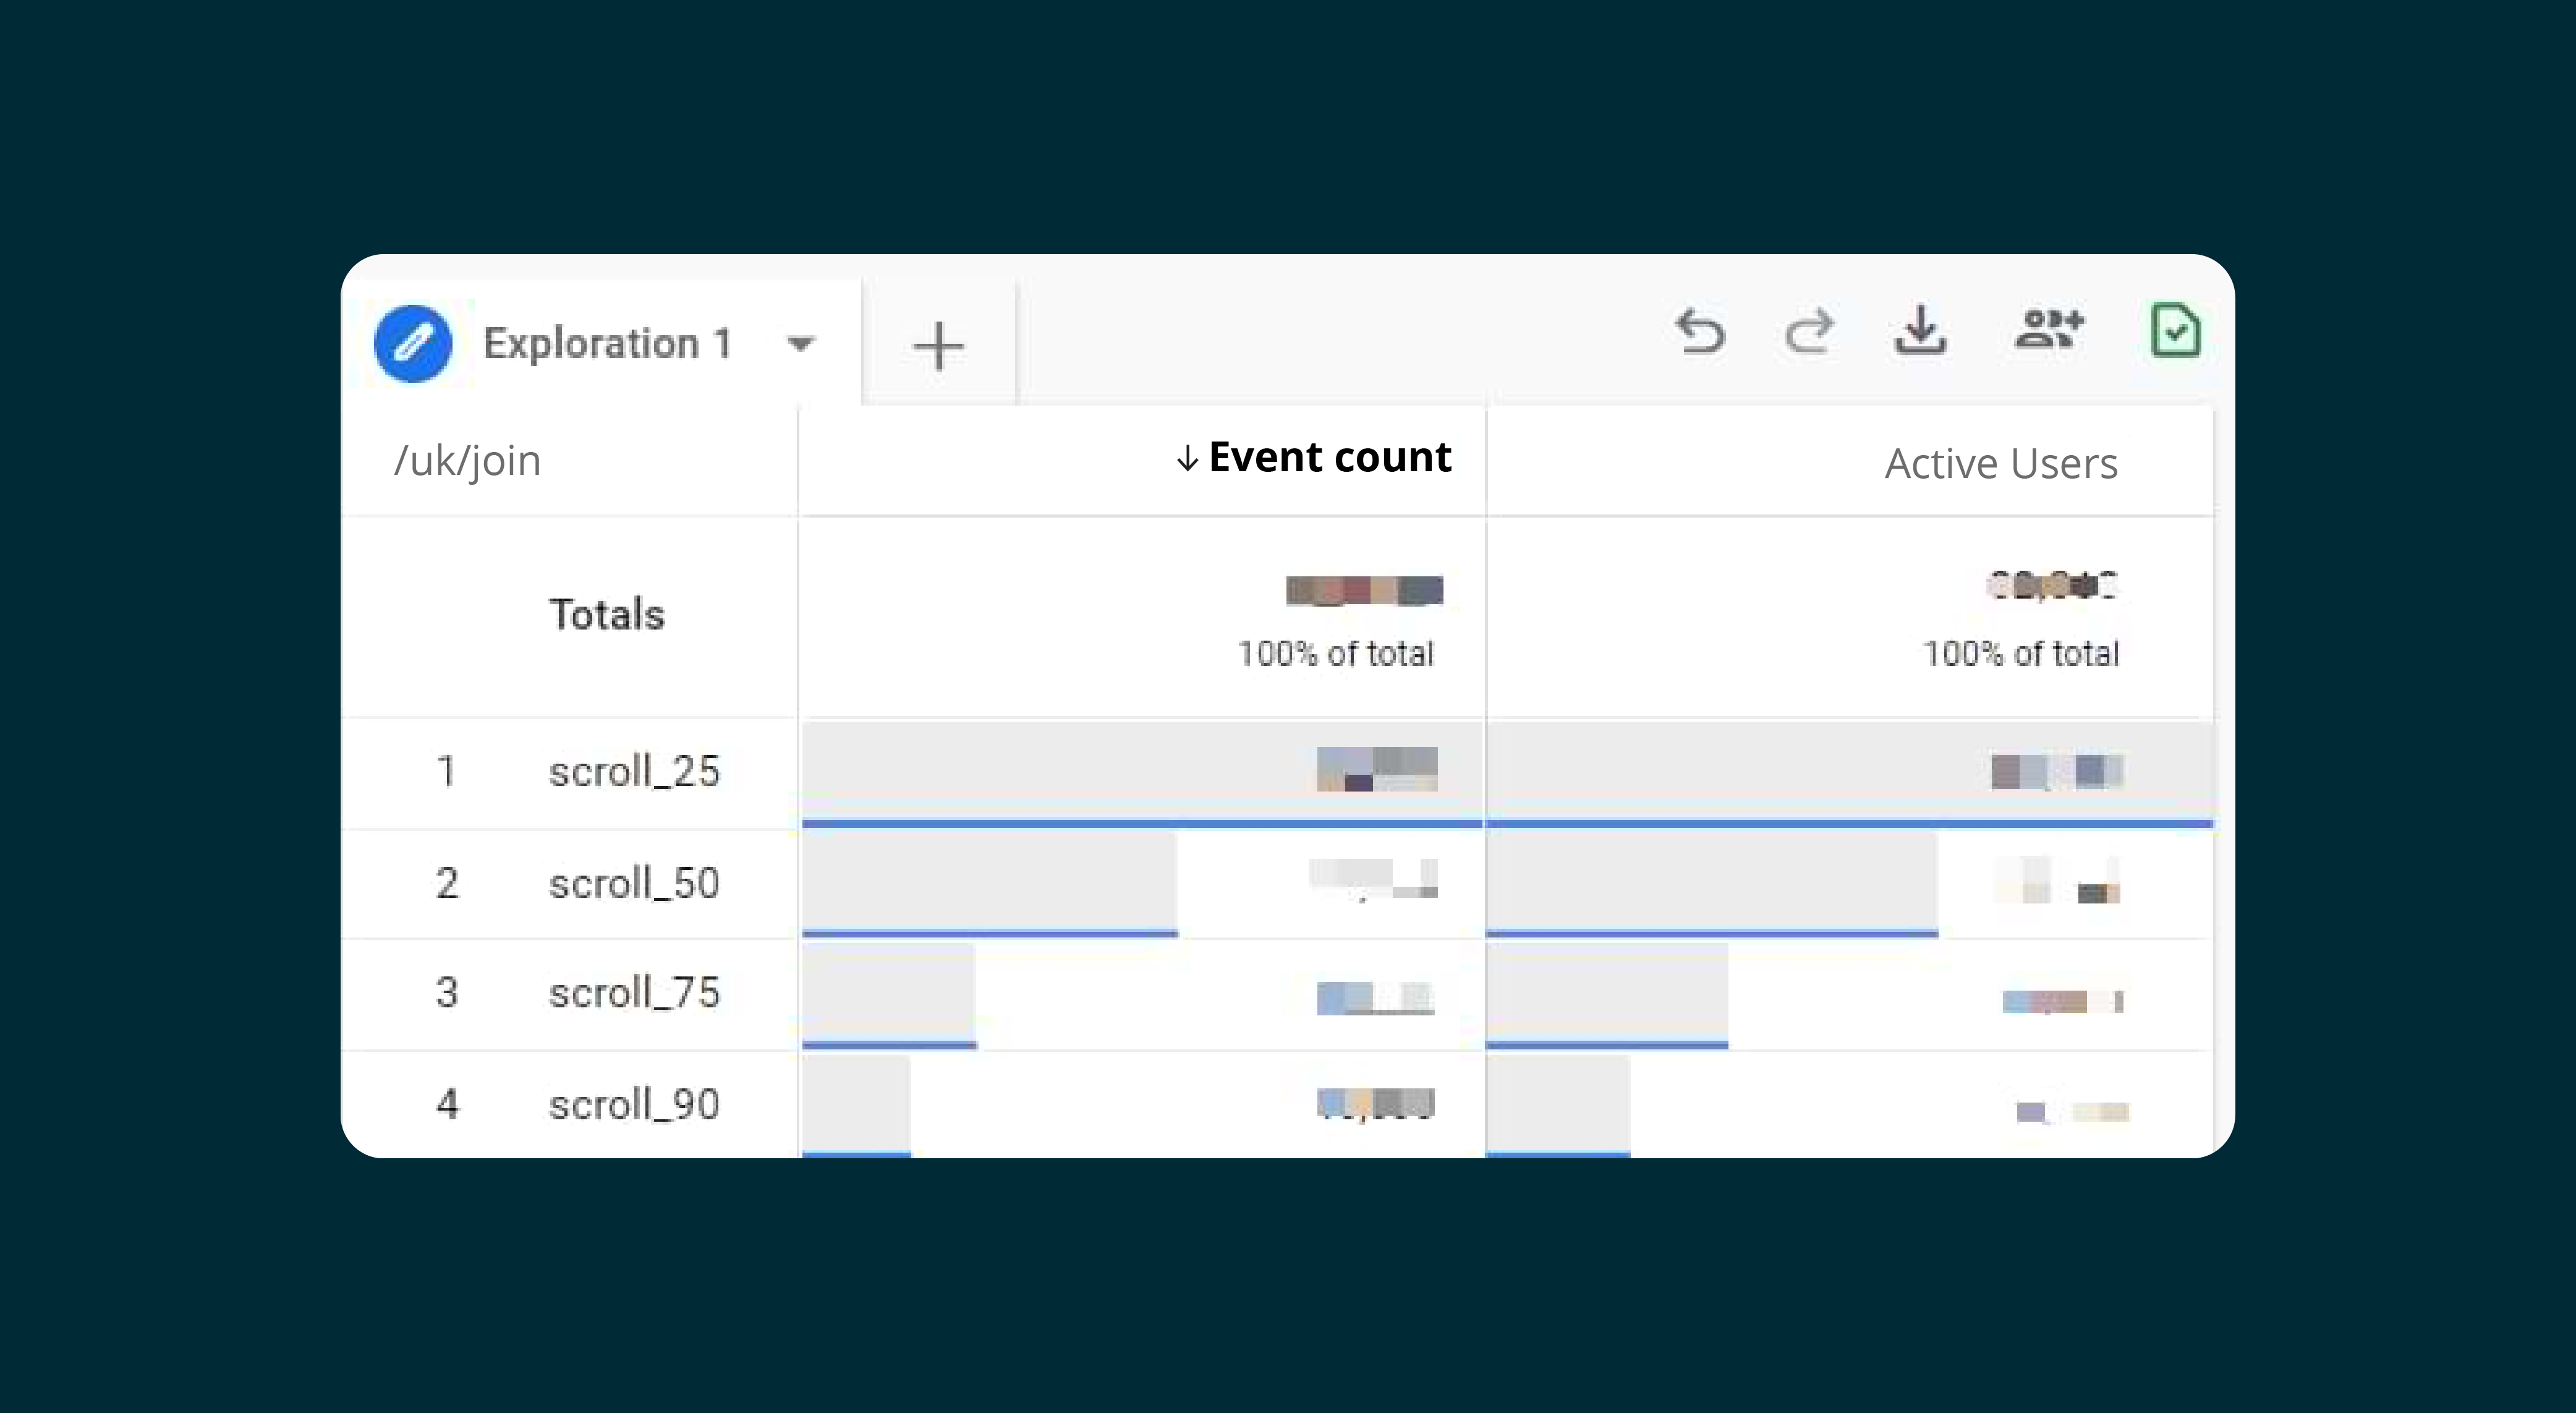Image resolution: width=2576 pixels, height=1413 pixels.
Task: Click the blue pencil edit icon
Action: pyautogui.click(x=413, y=344)
